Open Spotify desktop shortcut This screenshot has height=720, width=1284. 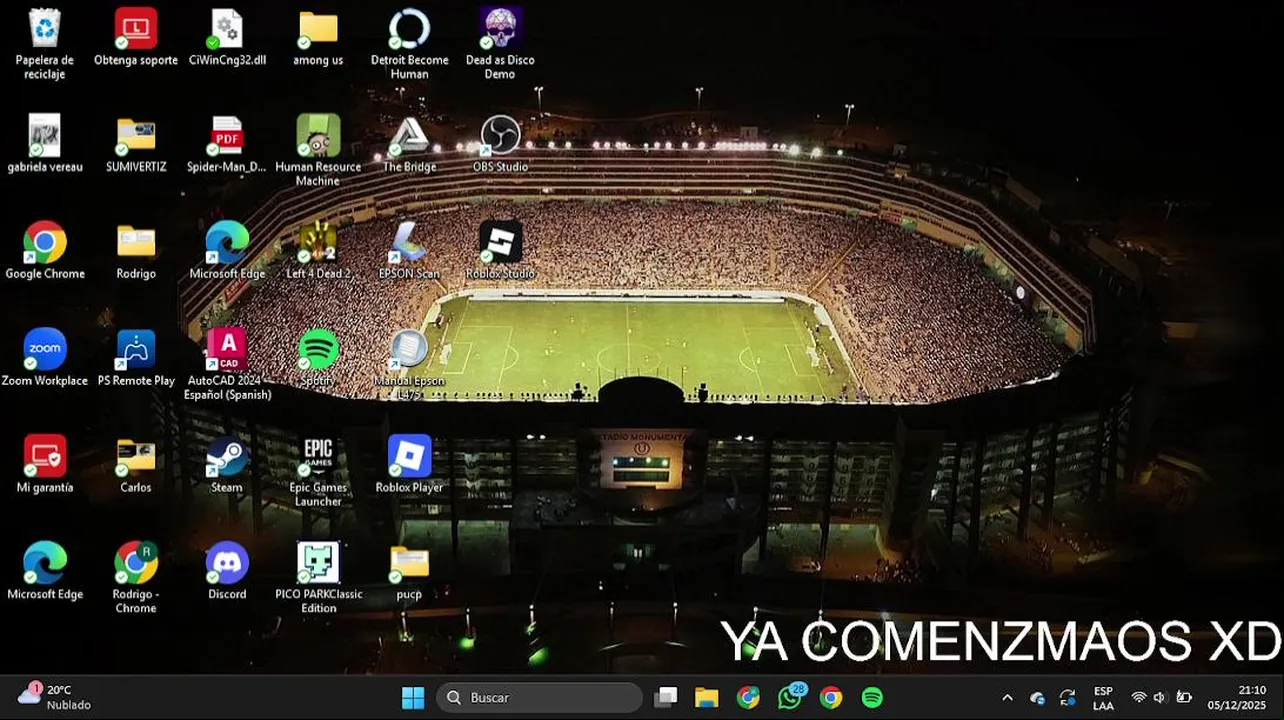click(x=318, y=358)
